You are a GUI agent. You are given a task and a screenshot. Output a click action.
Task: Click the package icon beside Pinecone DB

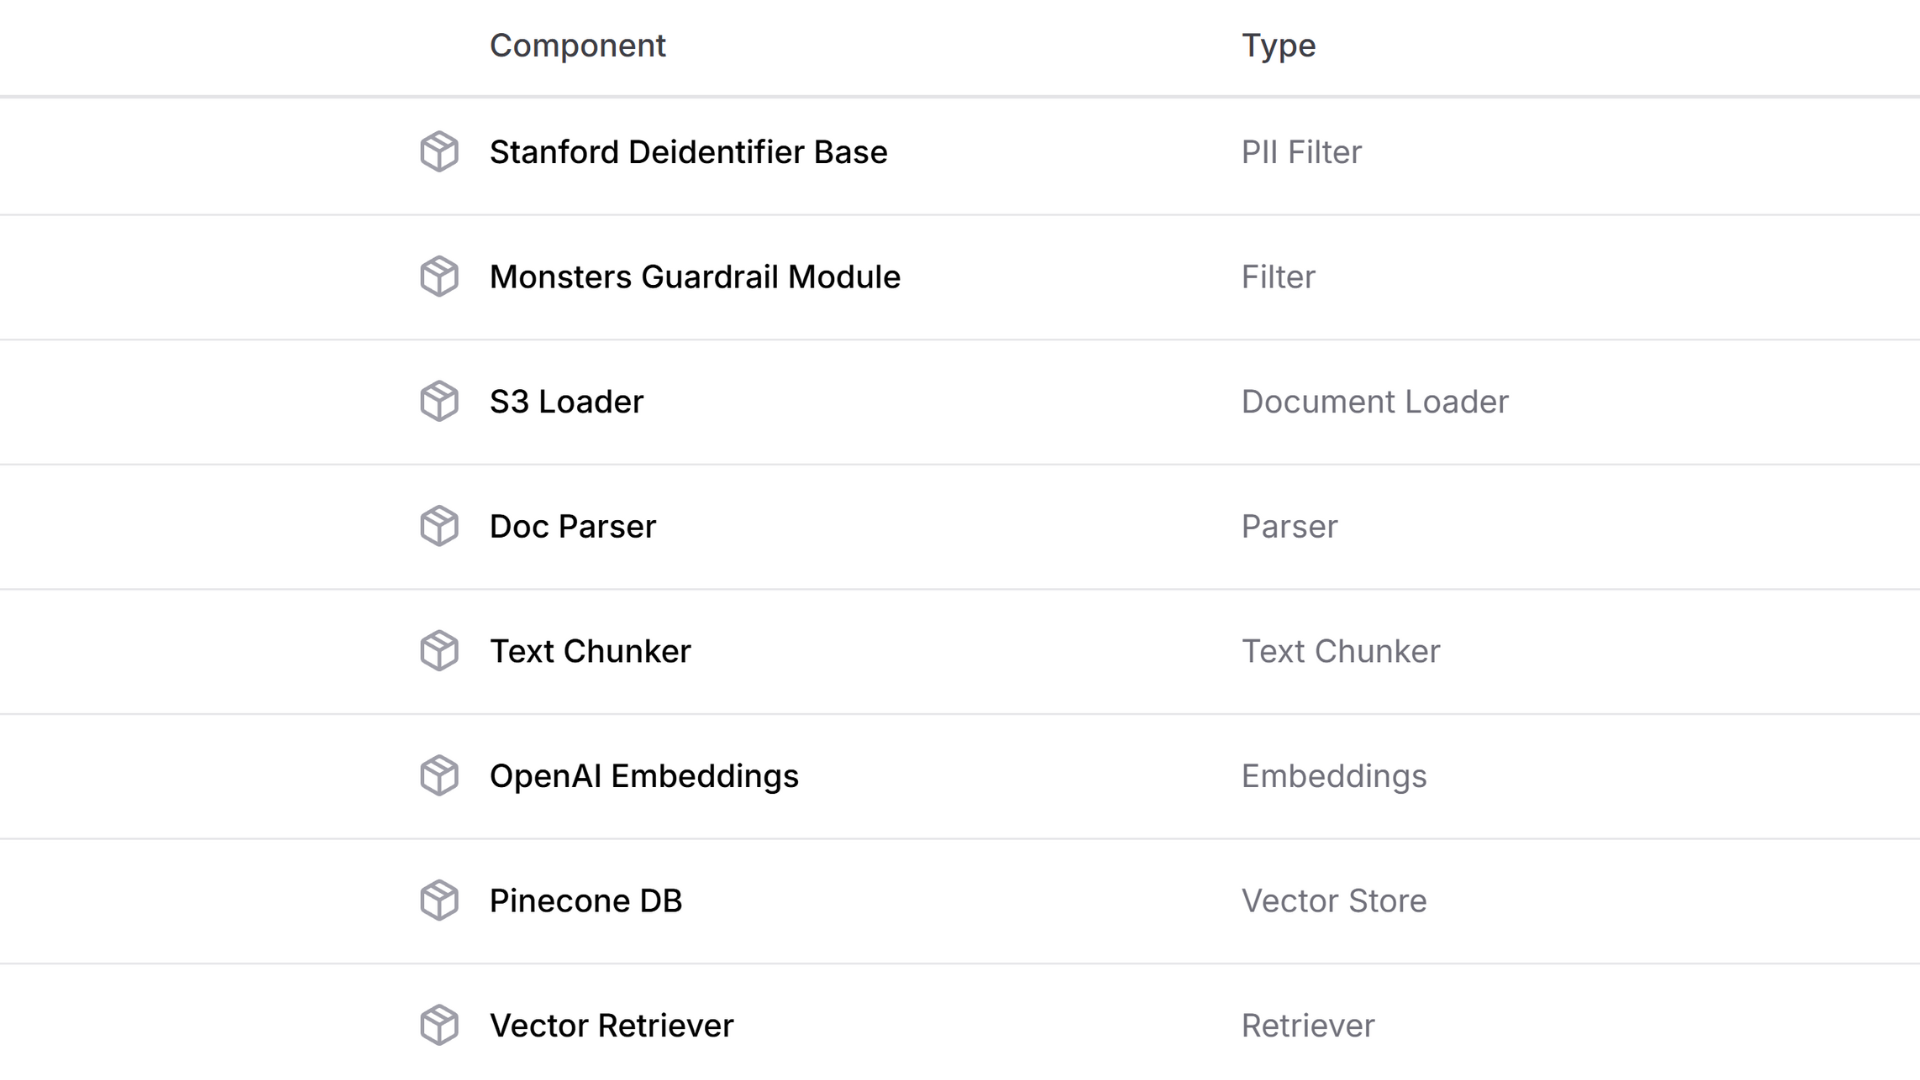point(438,900)
